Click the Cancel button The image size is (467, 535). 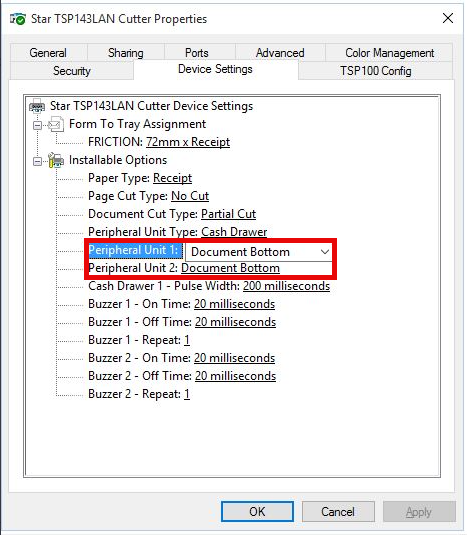click(x=338, y=511)
